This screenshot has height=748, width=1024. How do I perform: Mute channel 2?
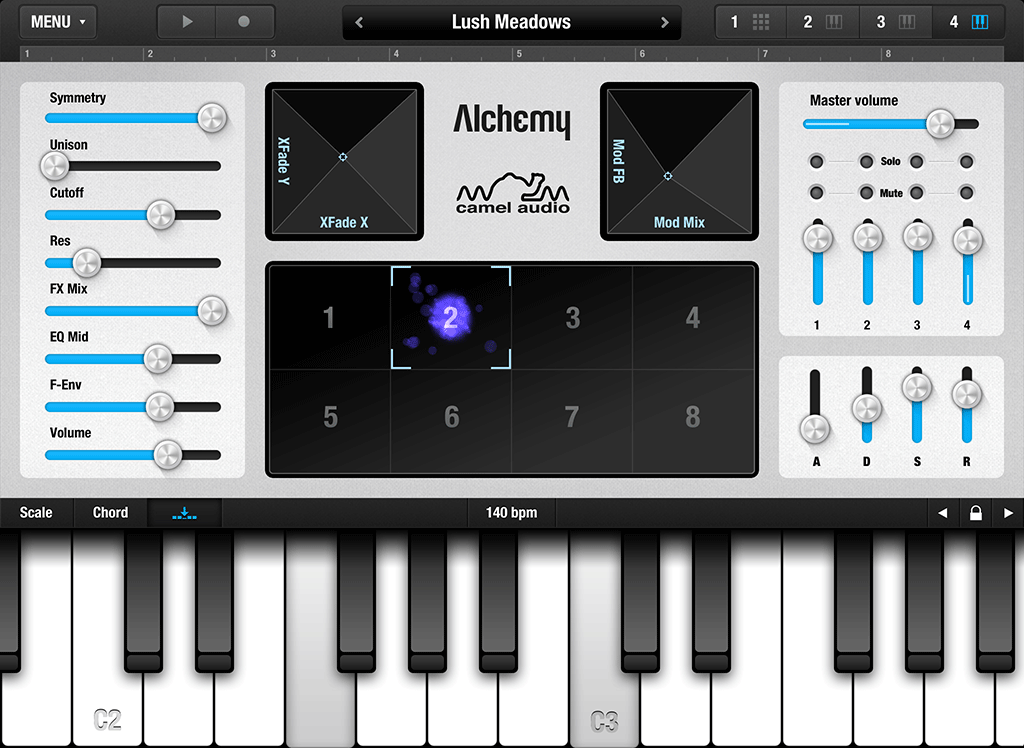(866, 193)
